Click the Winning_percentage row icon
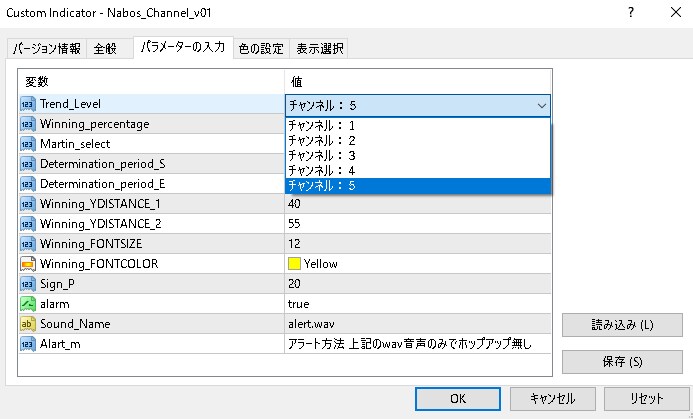This screenshot has height=419, width=693. (x=28, y=124)
